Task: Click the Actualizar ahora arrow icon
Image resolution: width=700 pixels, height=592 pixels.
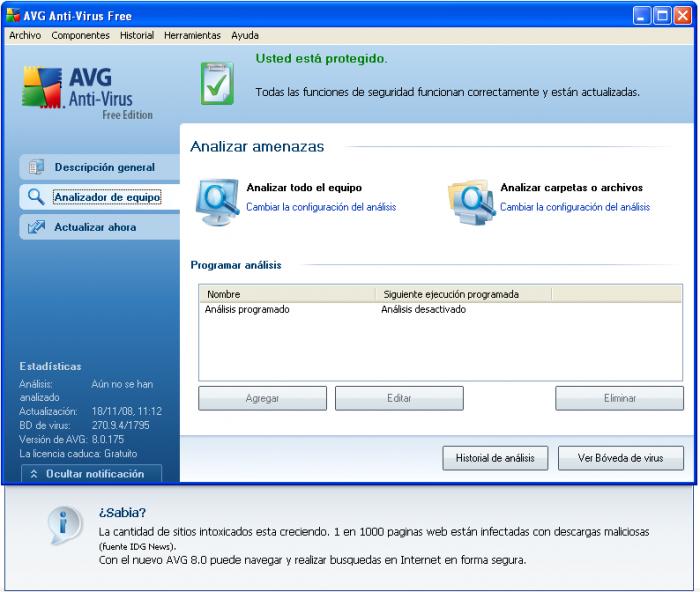Action: tap(36, 227)
